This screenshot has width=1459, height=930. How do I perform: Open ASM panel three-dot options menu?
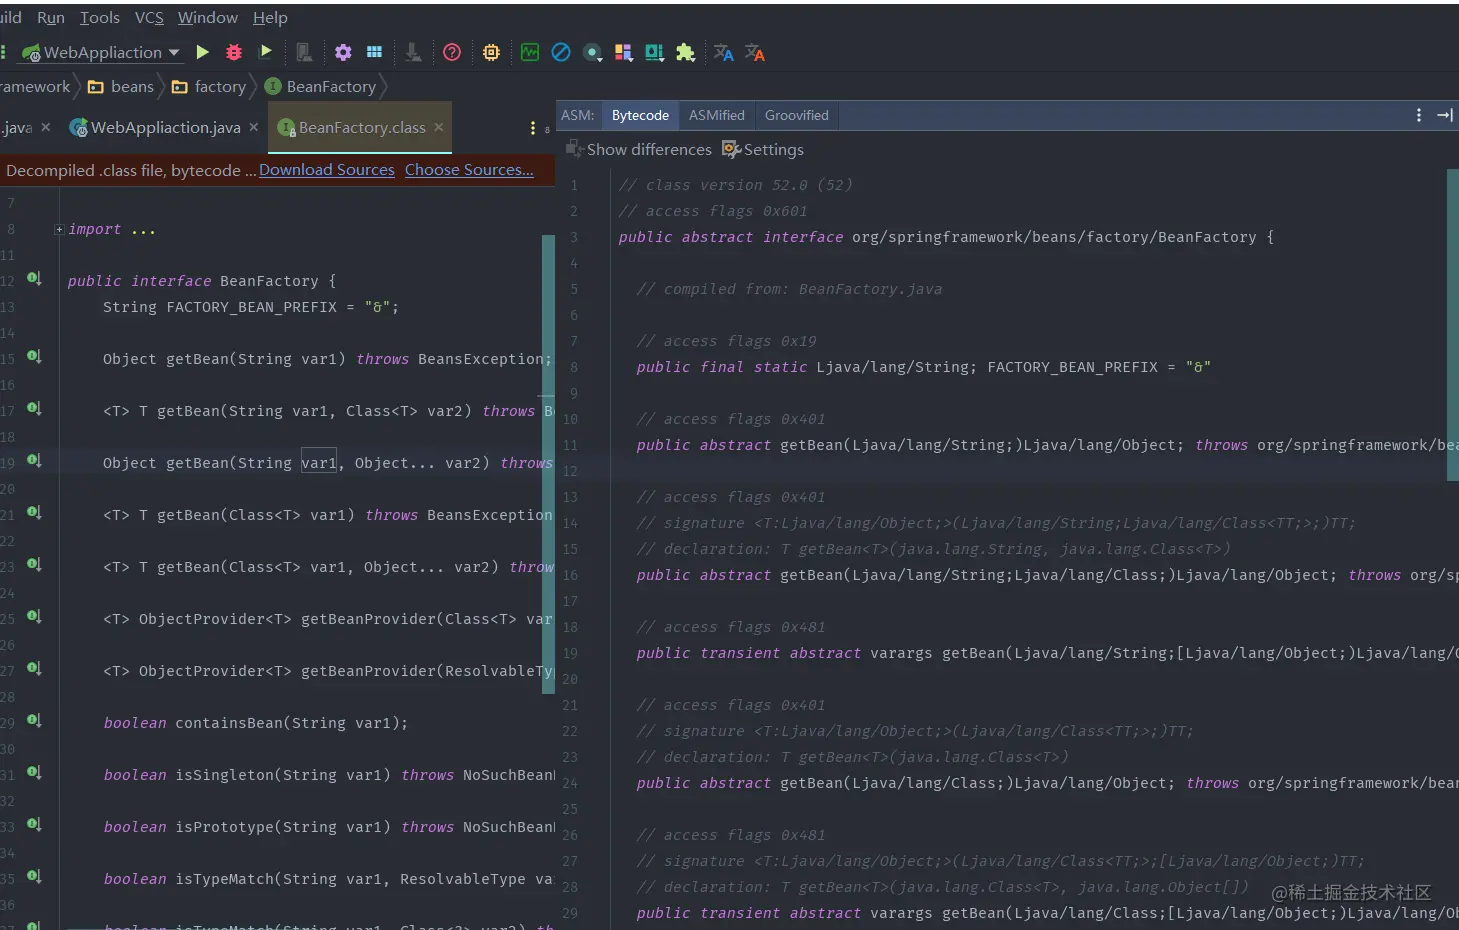(1419, 115)
